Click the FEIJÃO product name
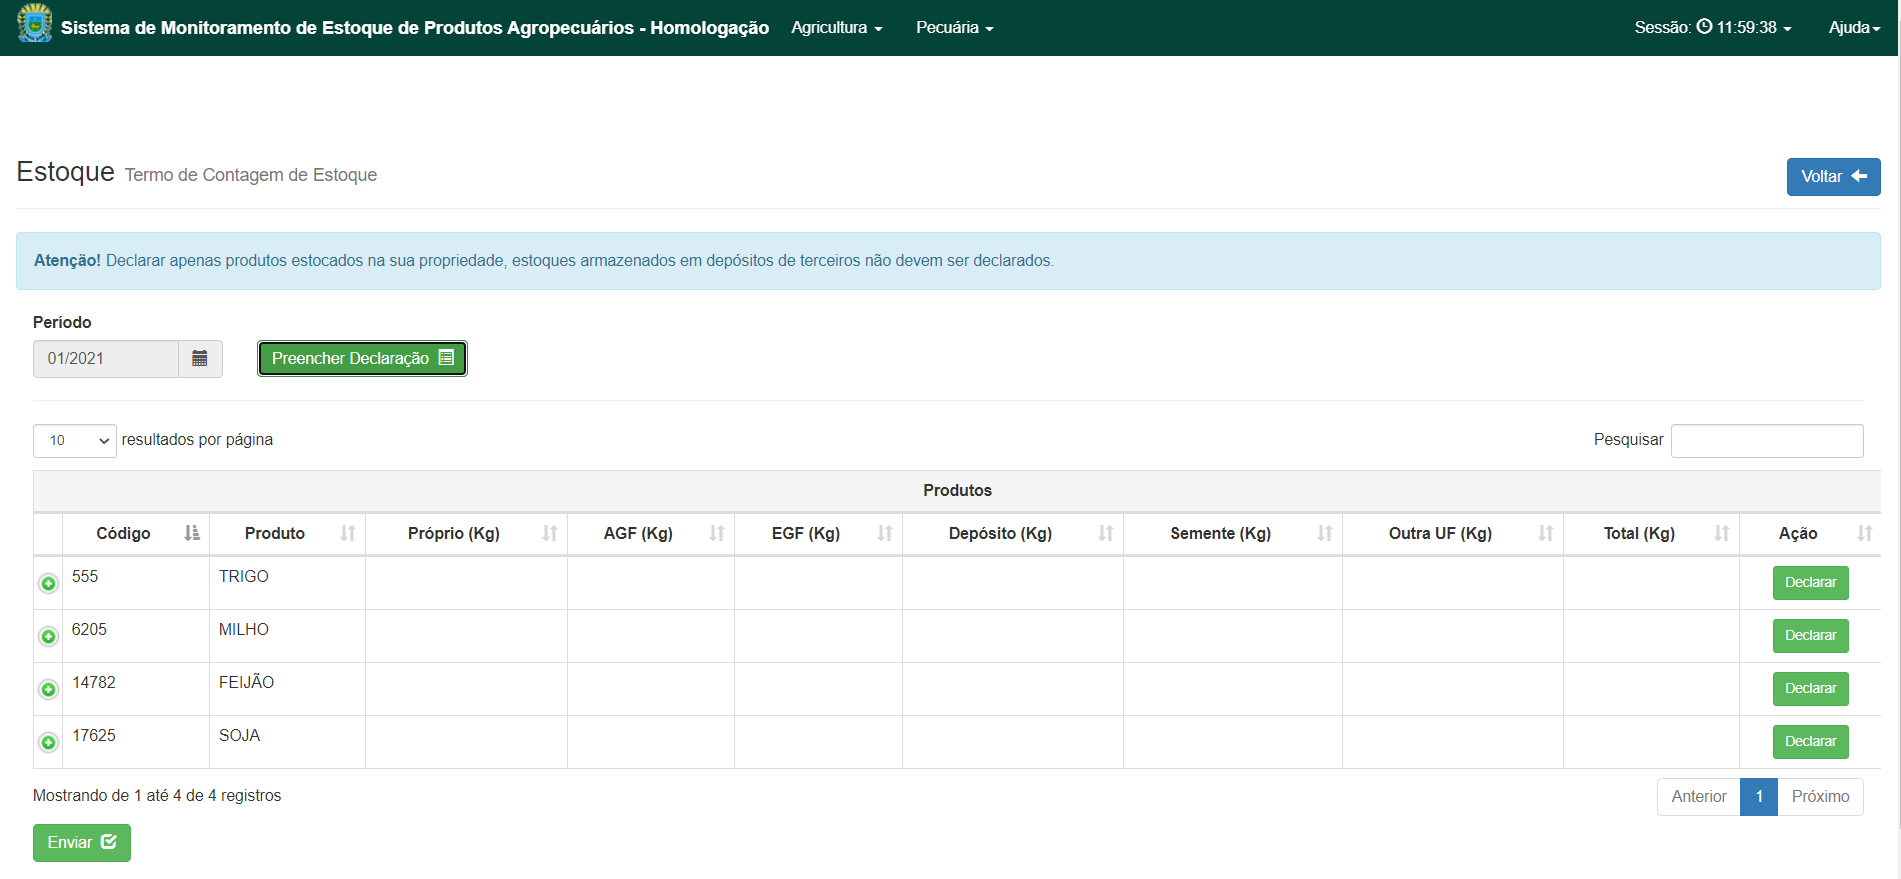 (246, 683)
